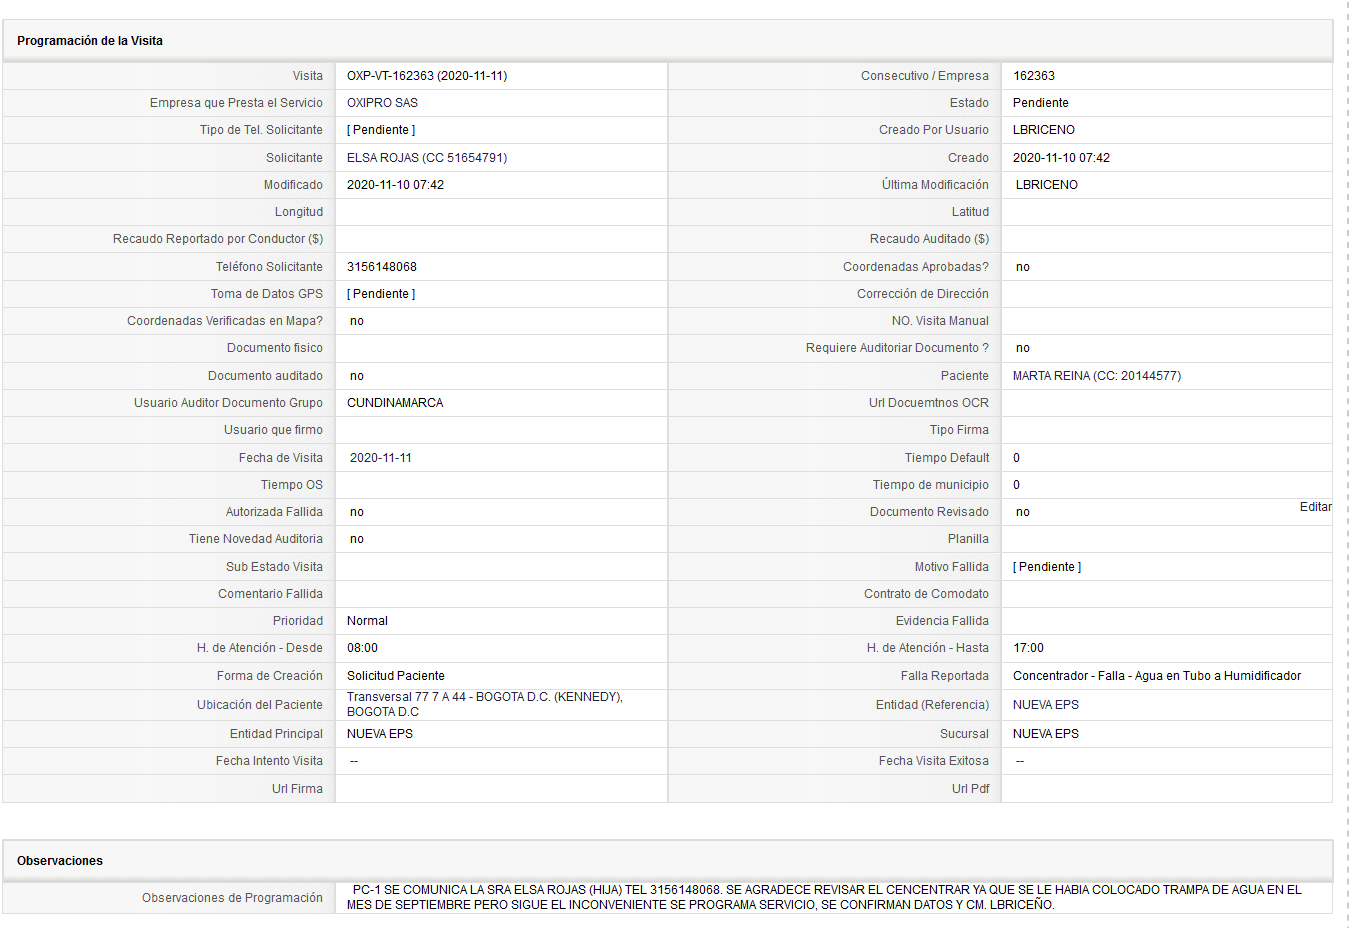Viewport: 1365px width, 928px height.
Task: Click the Planilla label
Action: click(968, 539)
